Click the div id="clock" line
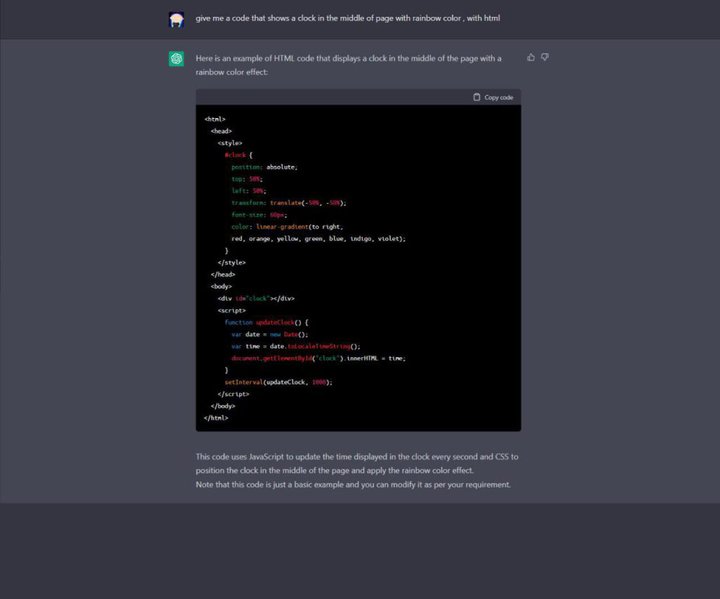Screen dimensions: 720x599 click(256, 299)
